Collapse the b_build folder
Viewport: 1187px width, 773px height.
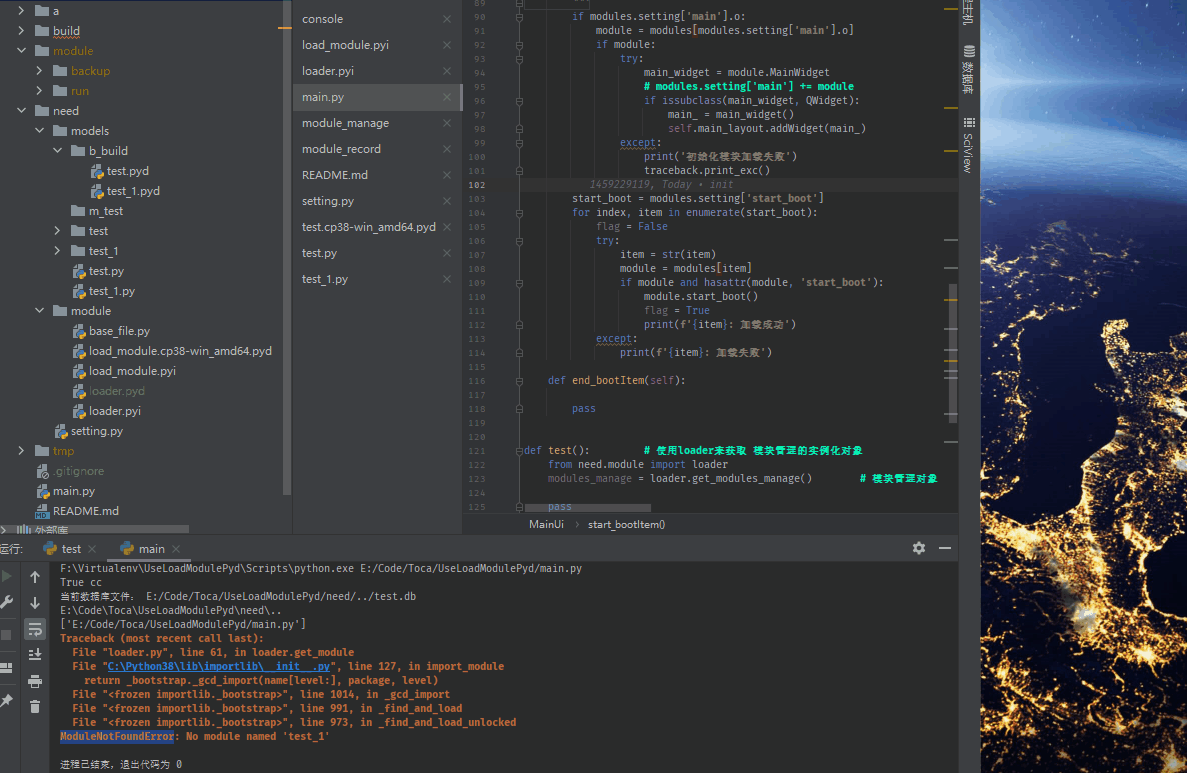[x=57, y=150]
